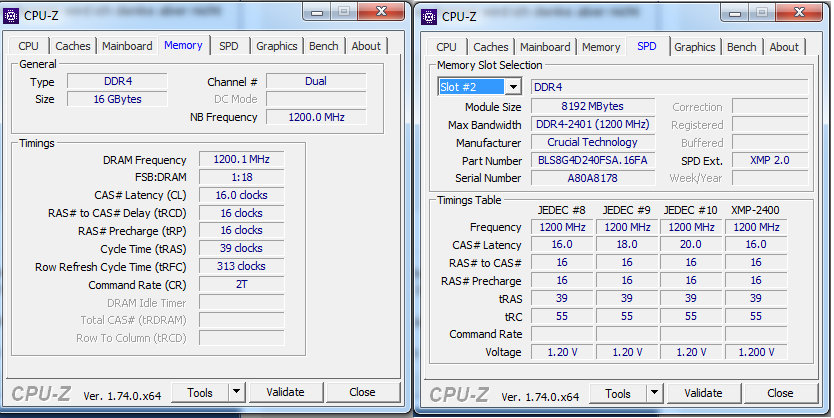Click the SPD Ext. XMP 2.0 value

[770, 160]
